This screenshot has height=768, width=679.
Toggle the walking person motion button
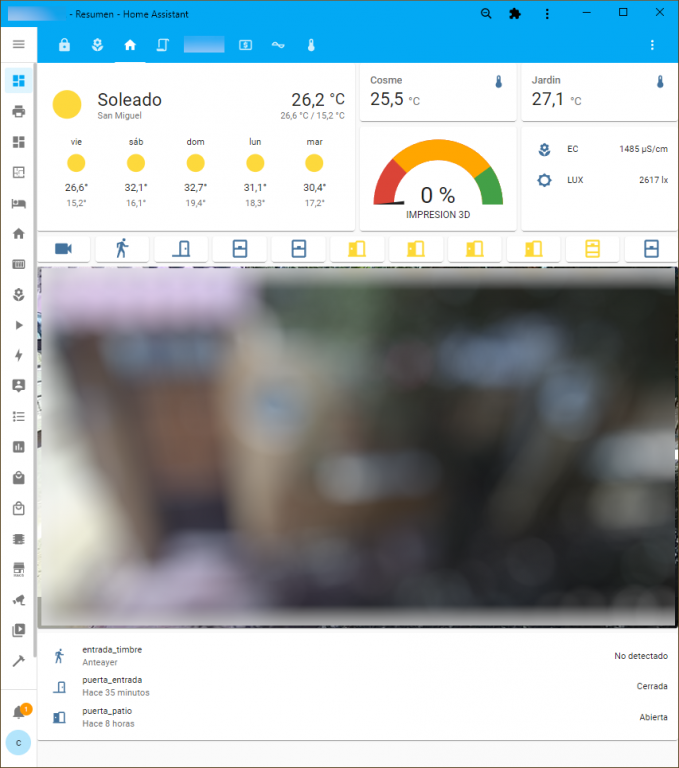[x=122, y=249]
